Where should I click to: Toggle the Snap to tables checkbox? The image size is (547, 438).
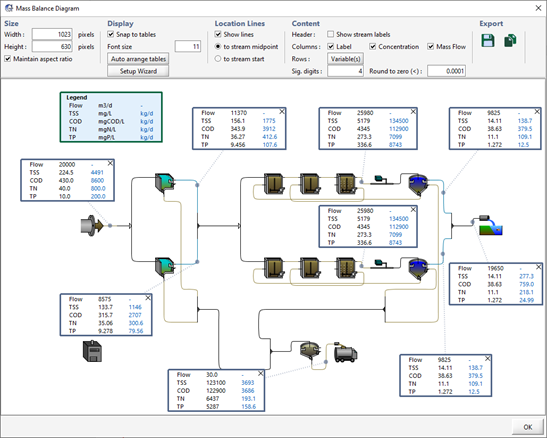[x=111, y=34]
